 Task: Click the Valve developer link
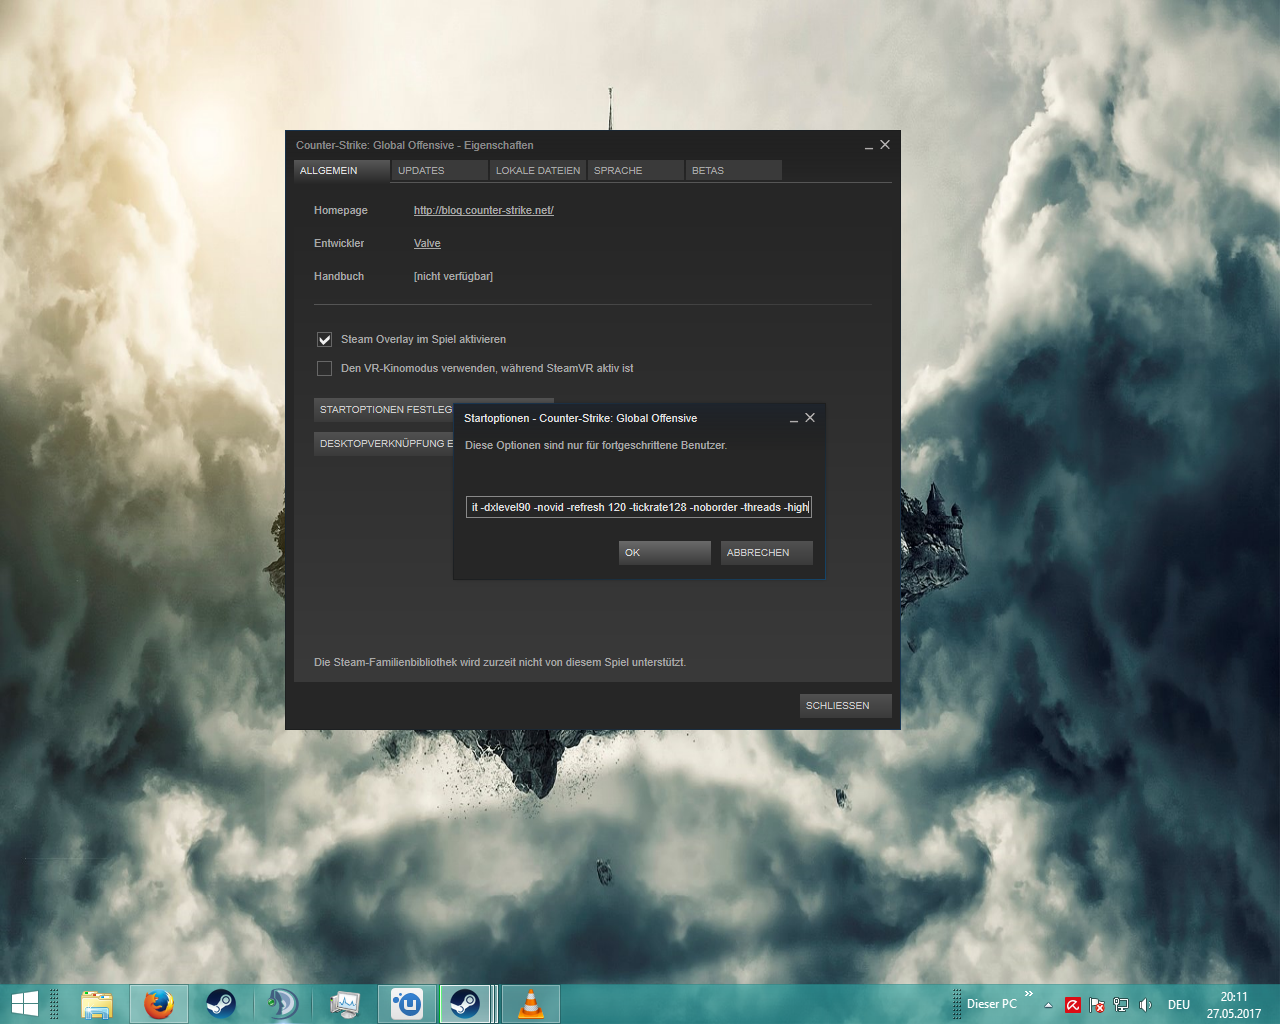[x=427, y=243]
